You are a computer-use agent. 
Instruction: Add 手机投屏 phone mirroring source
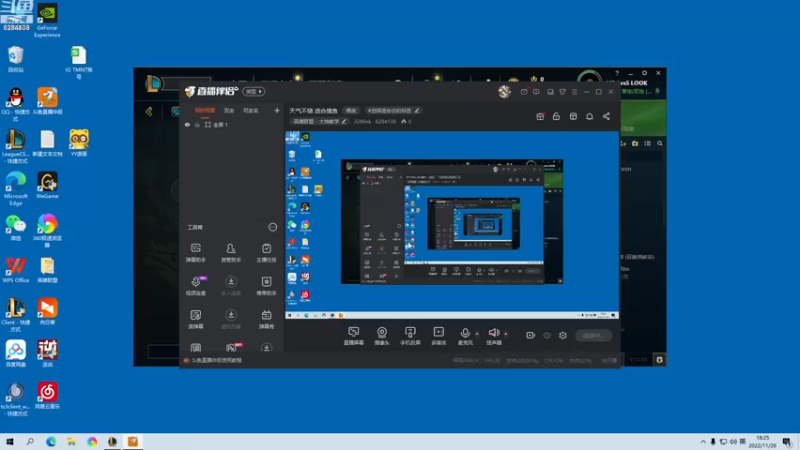tap(410, 336)
